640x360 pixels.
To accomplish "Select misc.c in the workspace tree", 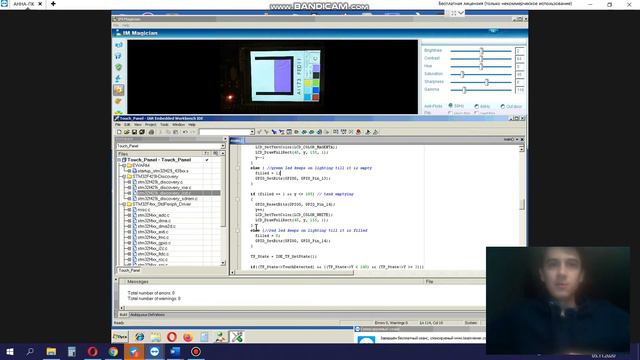I will click(144, 209).
